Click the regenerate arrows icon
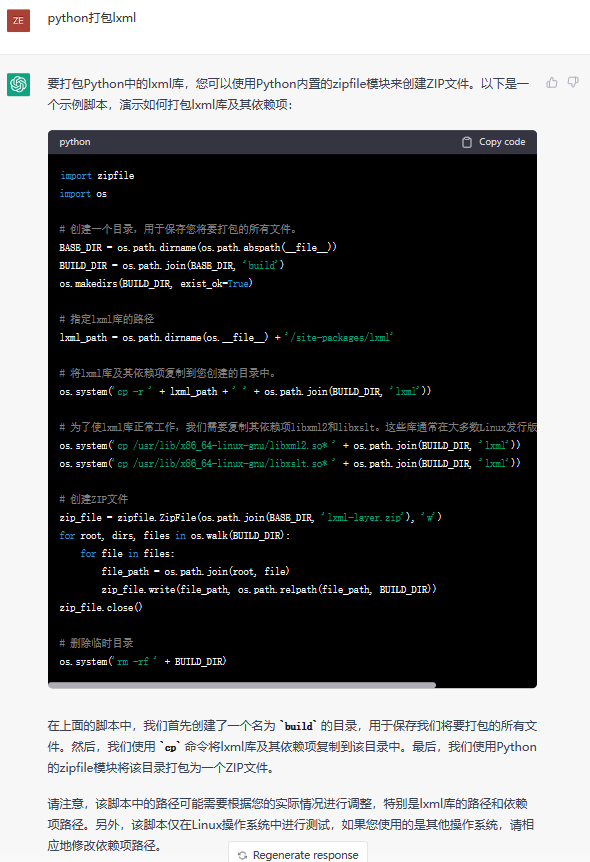The height and width of the screenshot is (862, 590). (242, 855)
